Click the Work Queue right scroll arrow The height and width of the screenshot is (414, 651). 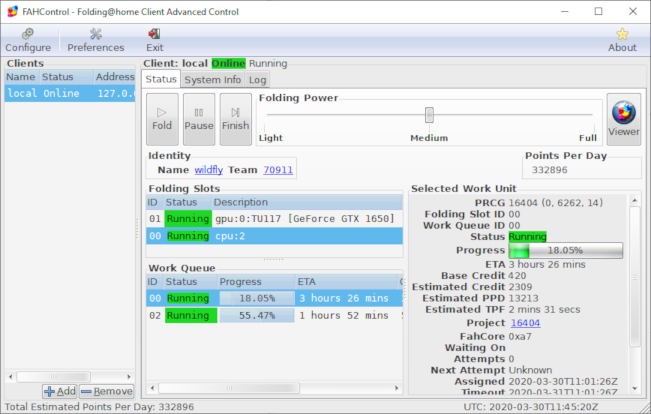[x=396, y=388]
